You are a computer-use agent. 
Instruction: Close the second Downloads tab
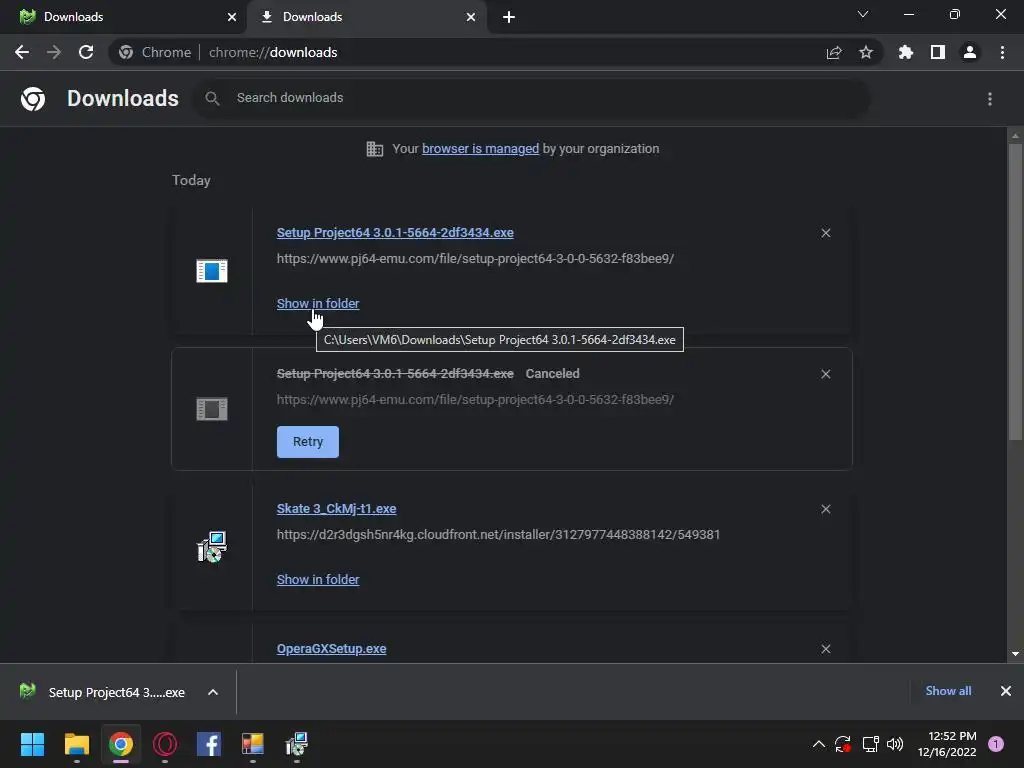point(471,17)
